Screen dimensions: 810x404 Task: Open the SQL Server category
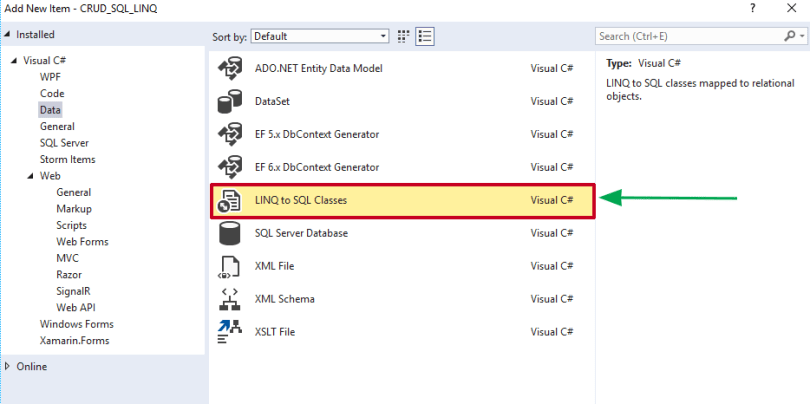coord(64,143)
